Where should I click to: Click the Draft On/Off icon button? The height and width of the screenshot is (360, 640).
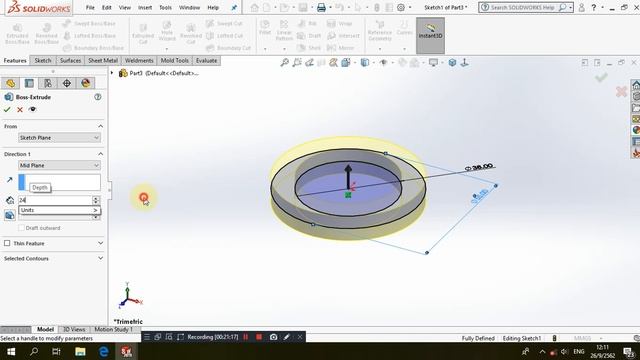pyautogui.click(x=10, y=215)
